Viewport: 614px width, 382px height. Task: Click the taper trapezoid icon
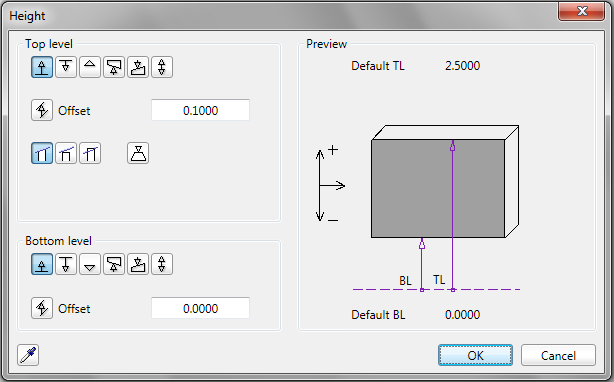[138, 153]
